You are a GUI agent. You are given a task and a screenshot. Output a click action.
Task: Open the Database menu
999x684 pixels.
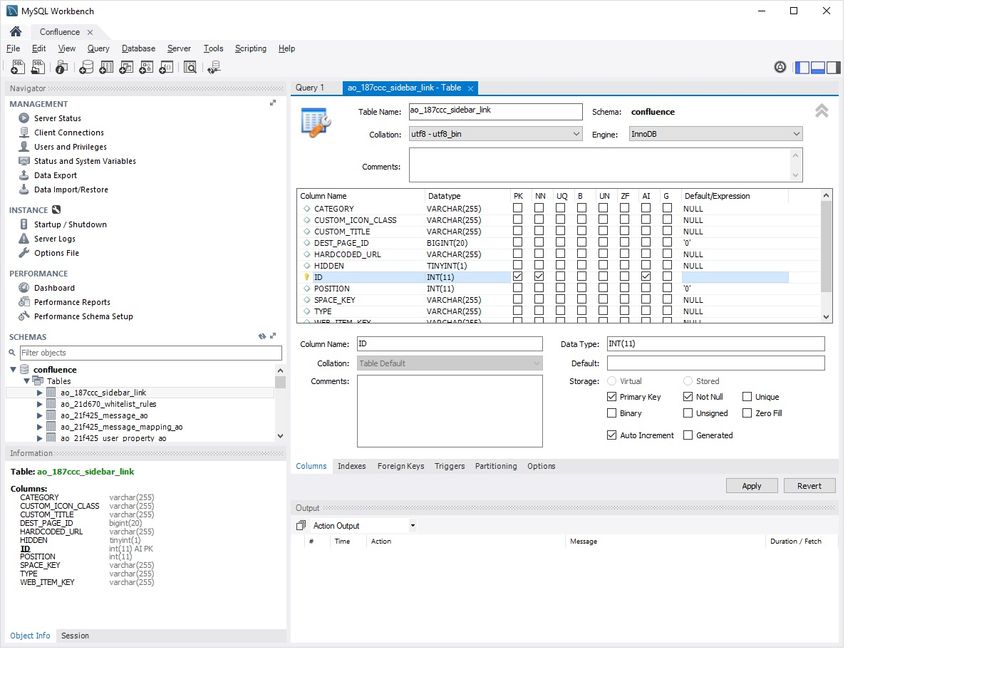[x=138, y=48]
